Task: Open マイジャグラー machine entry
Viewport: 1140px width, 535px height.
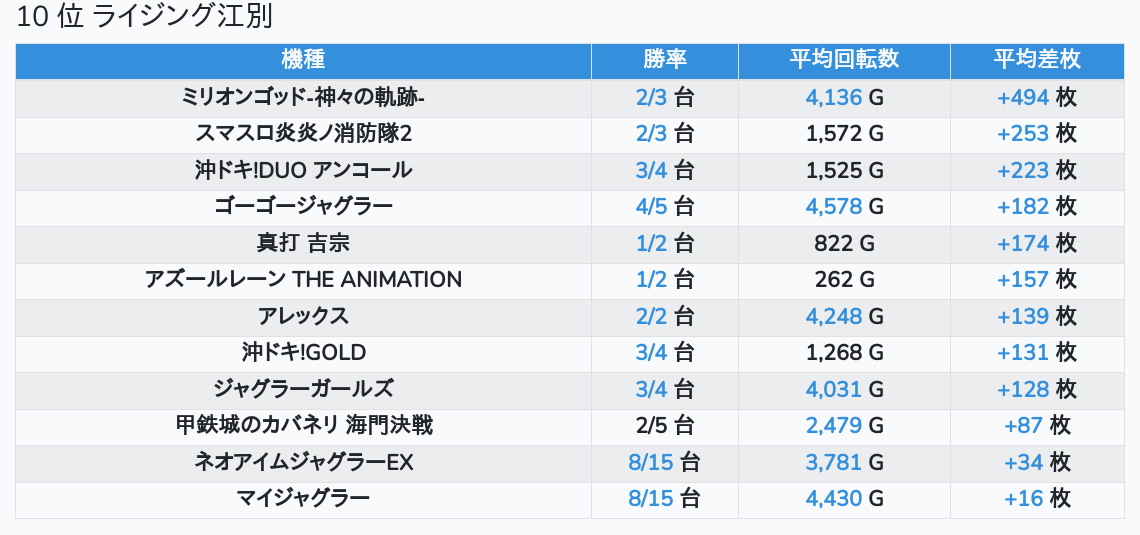Action: [303, 499]
